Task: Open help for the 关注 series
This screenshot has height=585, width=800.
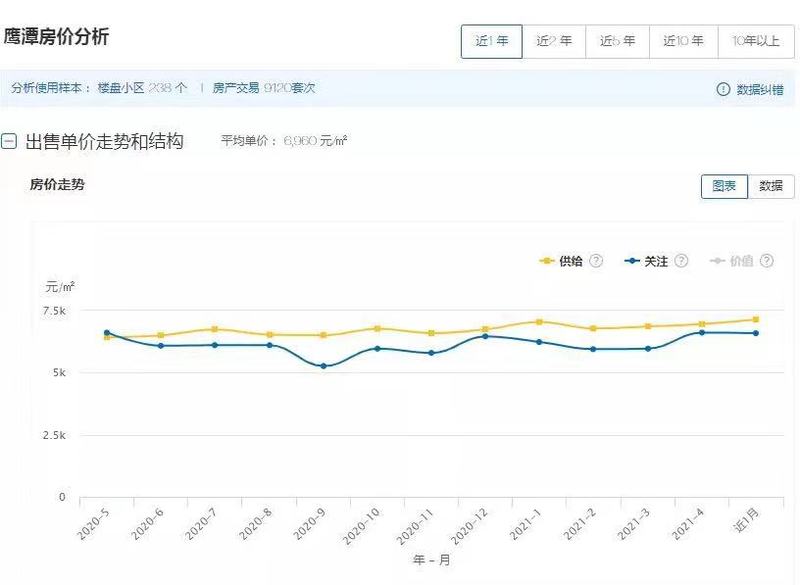Action: [x=681, y=260]
